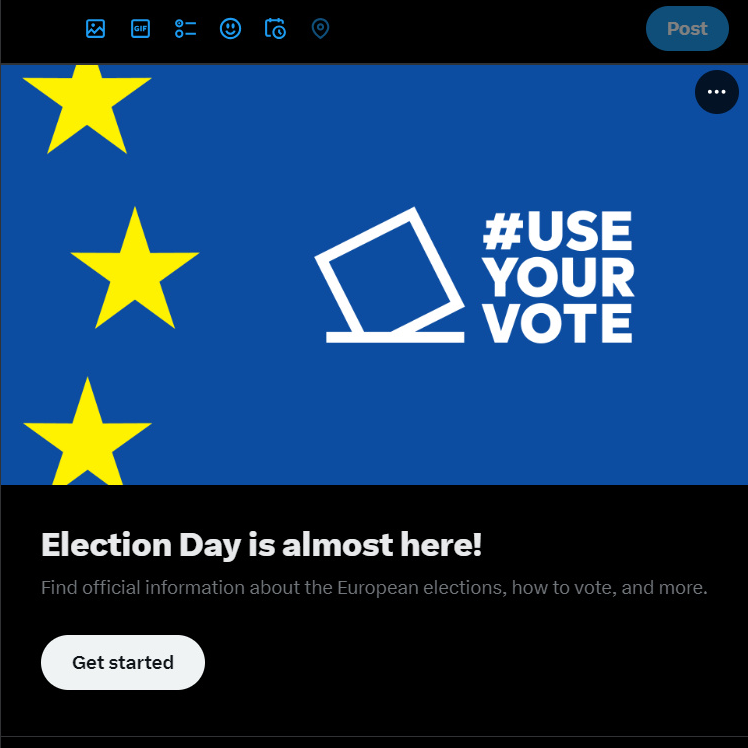Image resolution: width=748 pixels, height=748 pixels.
Task: Click the word VOTE in the banner
Action: 558,323
